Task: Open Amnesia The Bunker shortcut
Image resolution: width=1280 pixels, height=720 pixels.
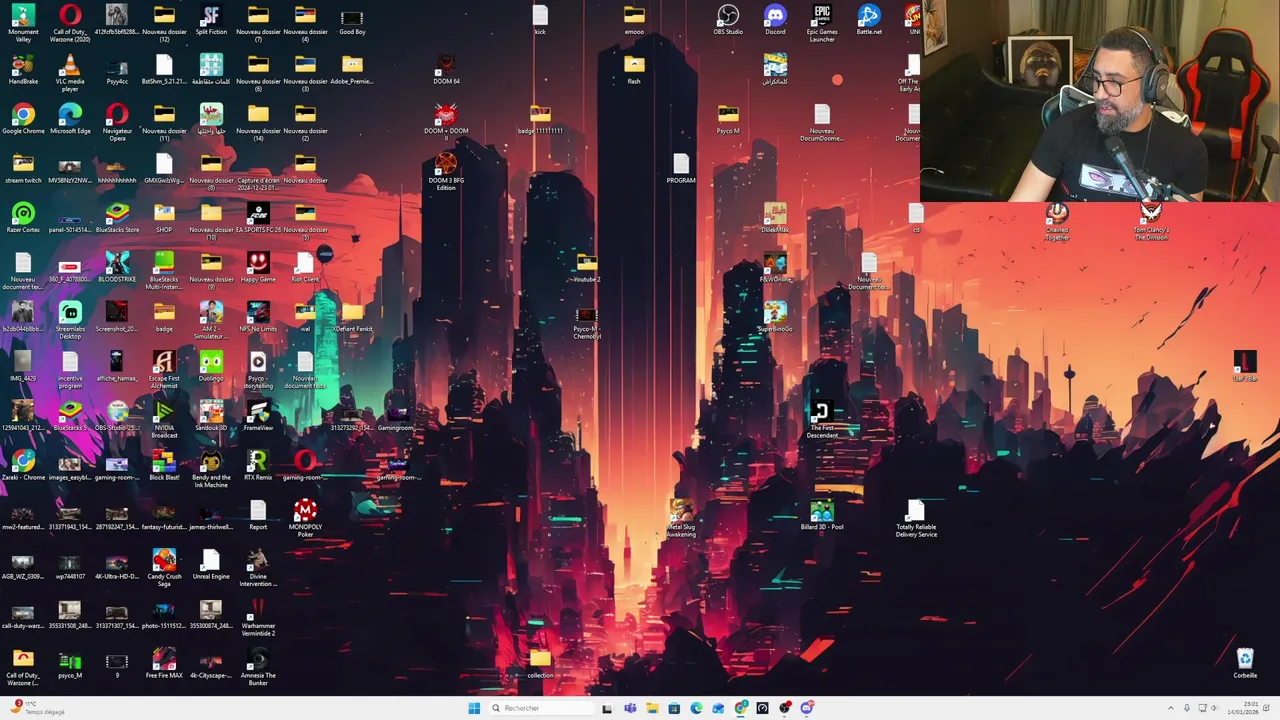Action: (x=258, y=666)
